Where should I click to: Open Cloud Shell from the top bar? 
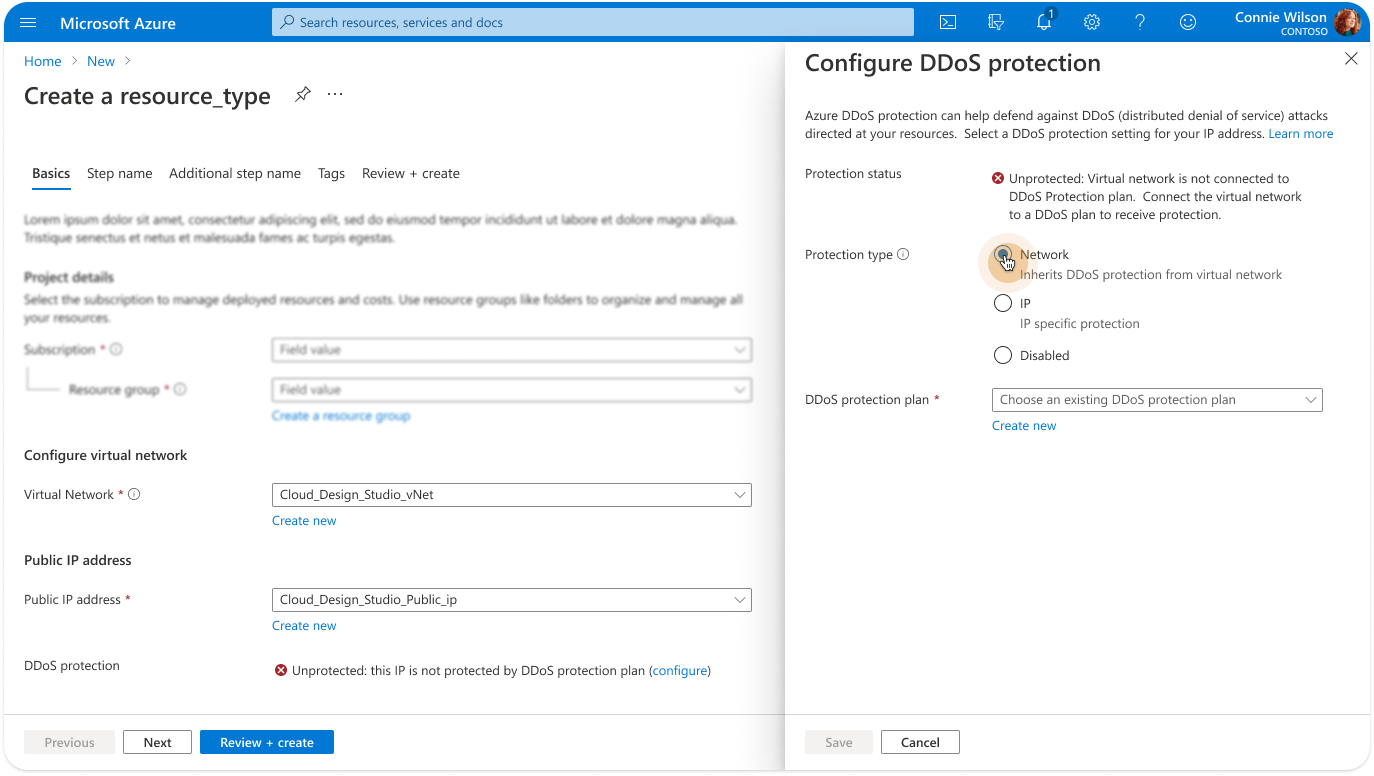[x=948, y=22]
